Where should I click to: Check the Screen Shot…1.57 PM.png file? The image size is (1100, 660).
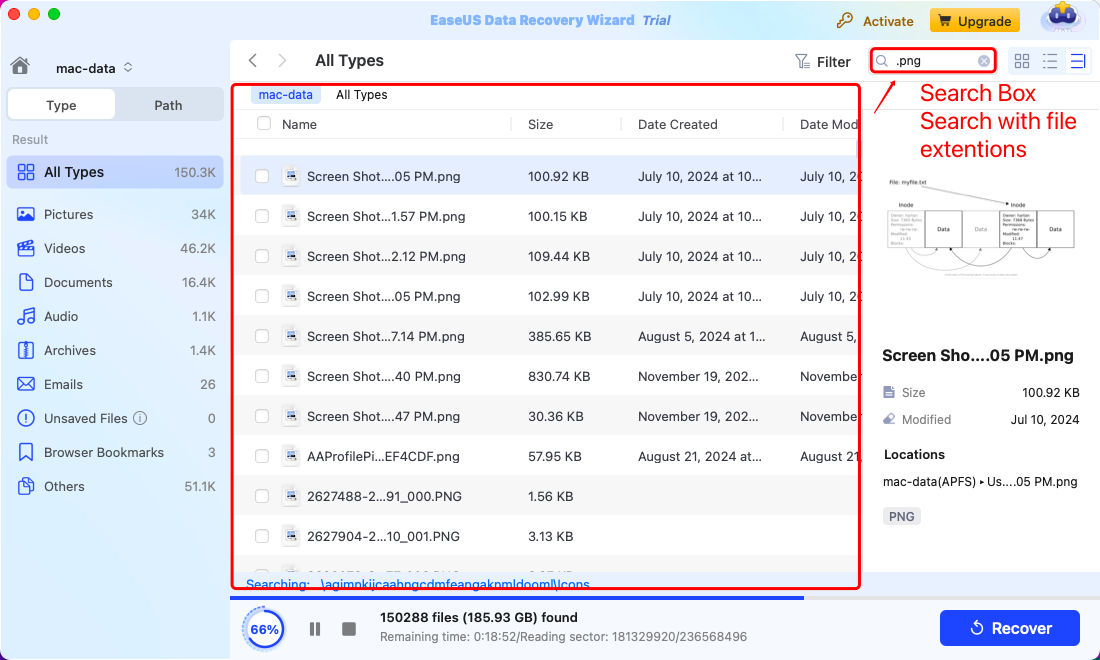(x=262, y=216)
